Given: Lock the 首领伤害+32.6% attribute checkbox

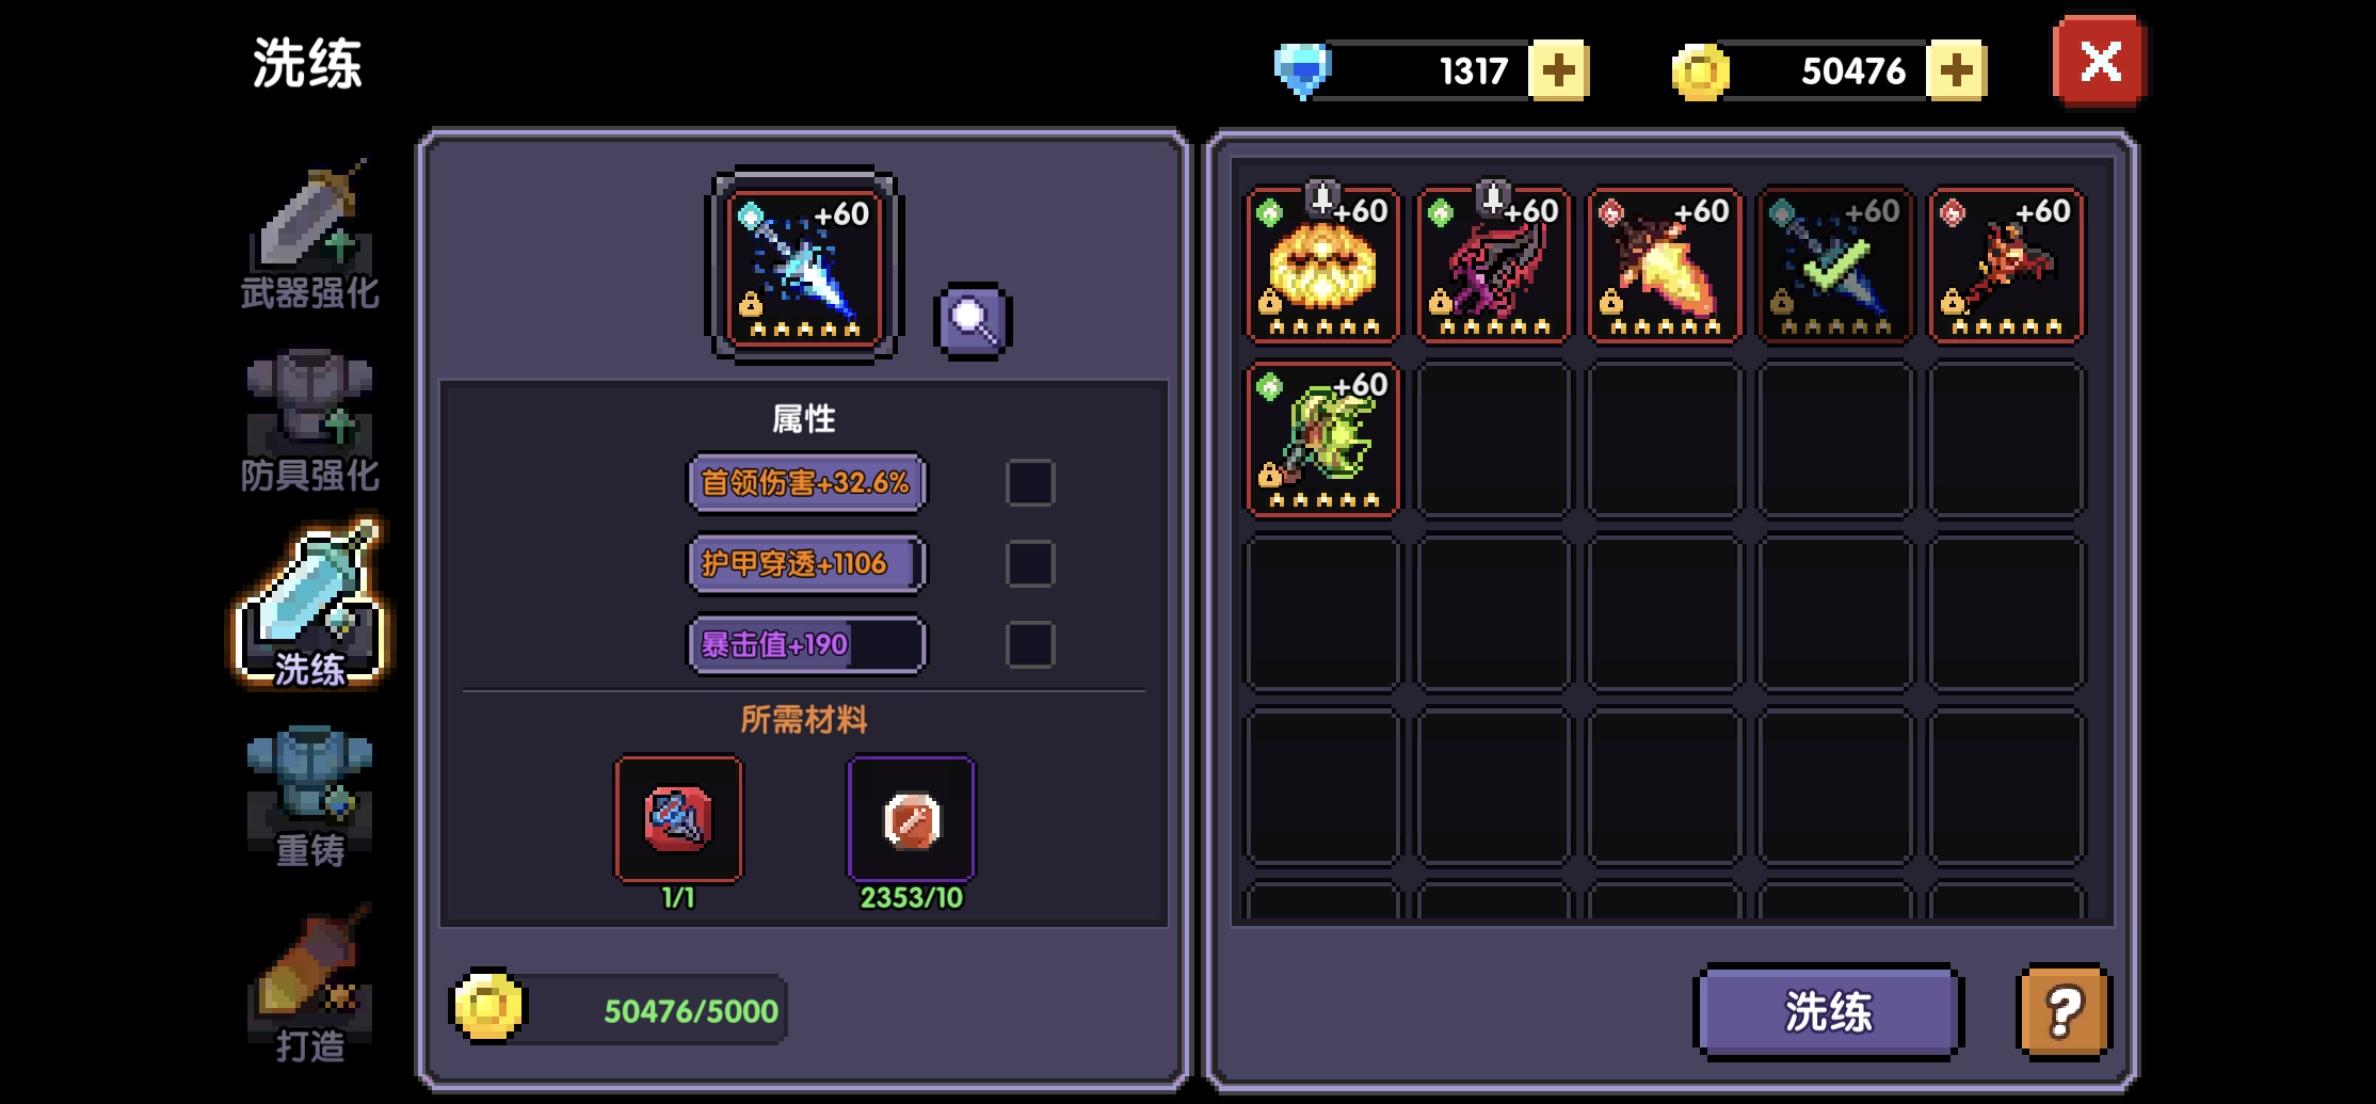Looking at the screenshot, I should pyautogui.click(x=1030, y=483).
